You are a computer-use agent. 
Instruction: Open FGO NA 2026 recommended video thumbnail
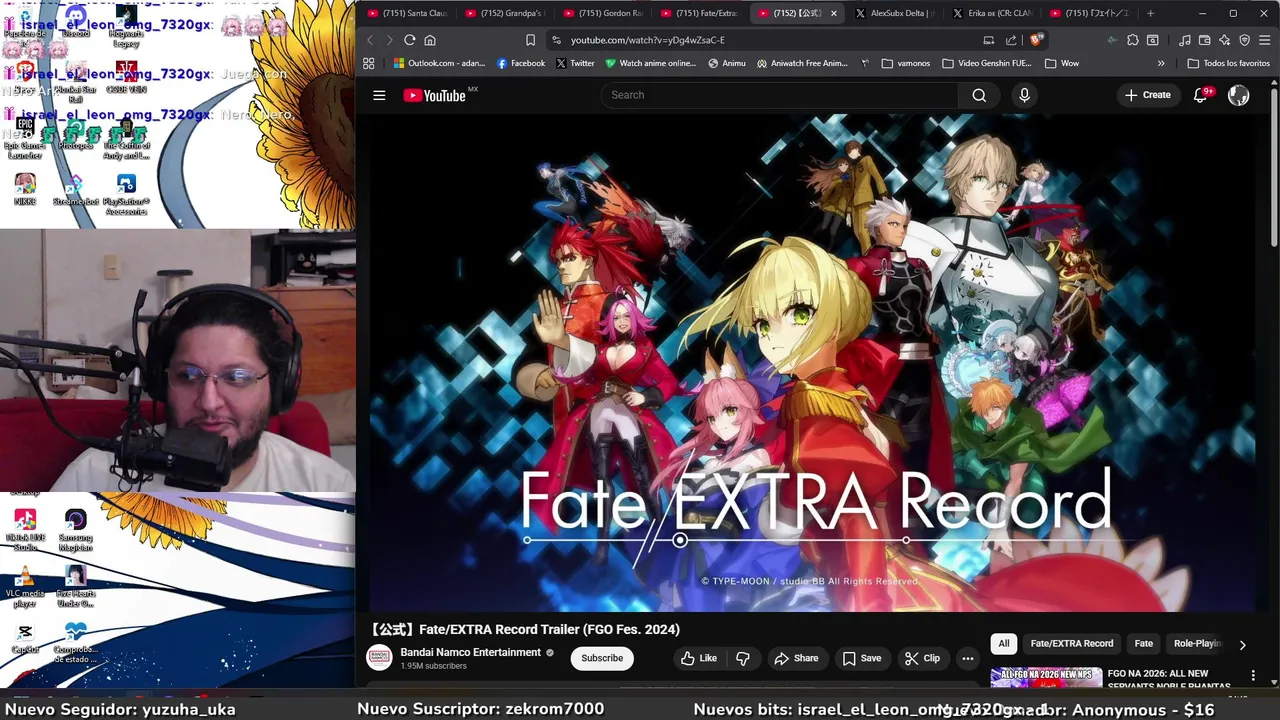coord(1046,678)
